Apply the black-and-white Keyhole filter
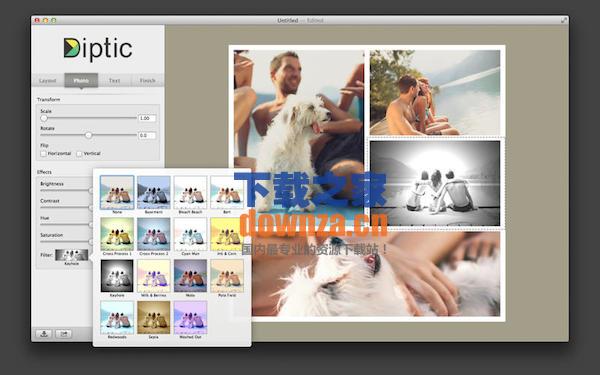Image resolution: width=600 pixels, height=375 pixels. tap(117, 276)
